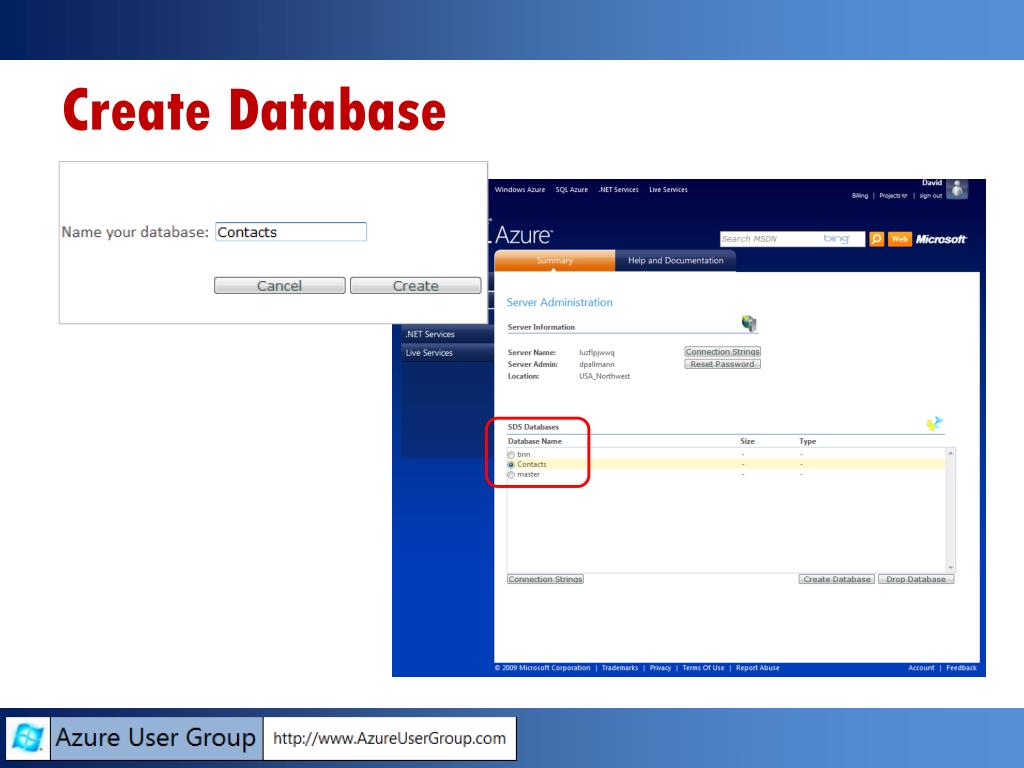Click the Trademarks footer link

coord(620,668)
